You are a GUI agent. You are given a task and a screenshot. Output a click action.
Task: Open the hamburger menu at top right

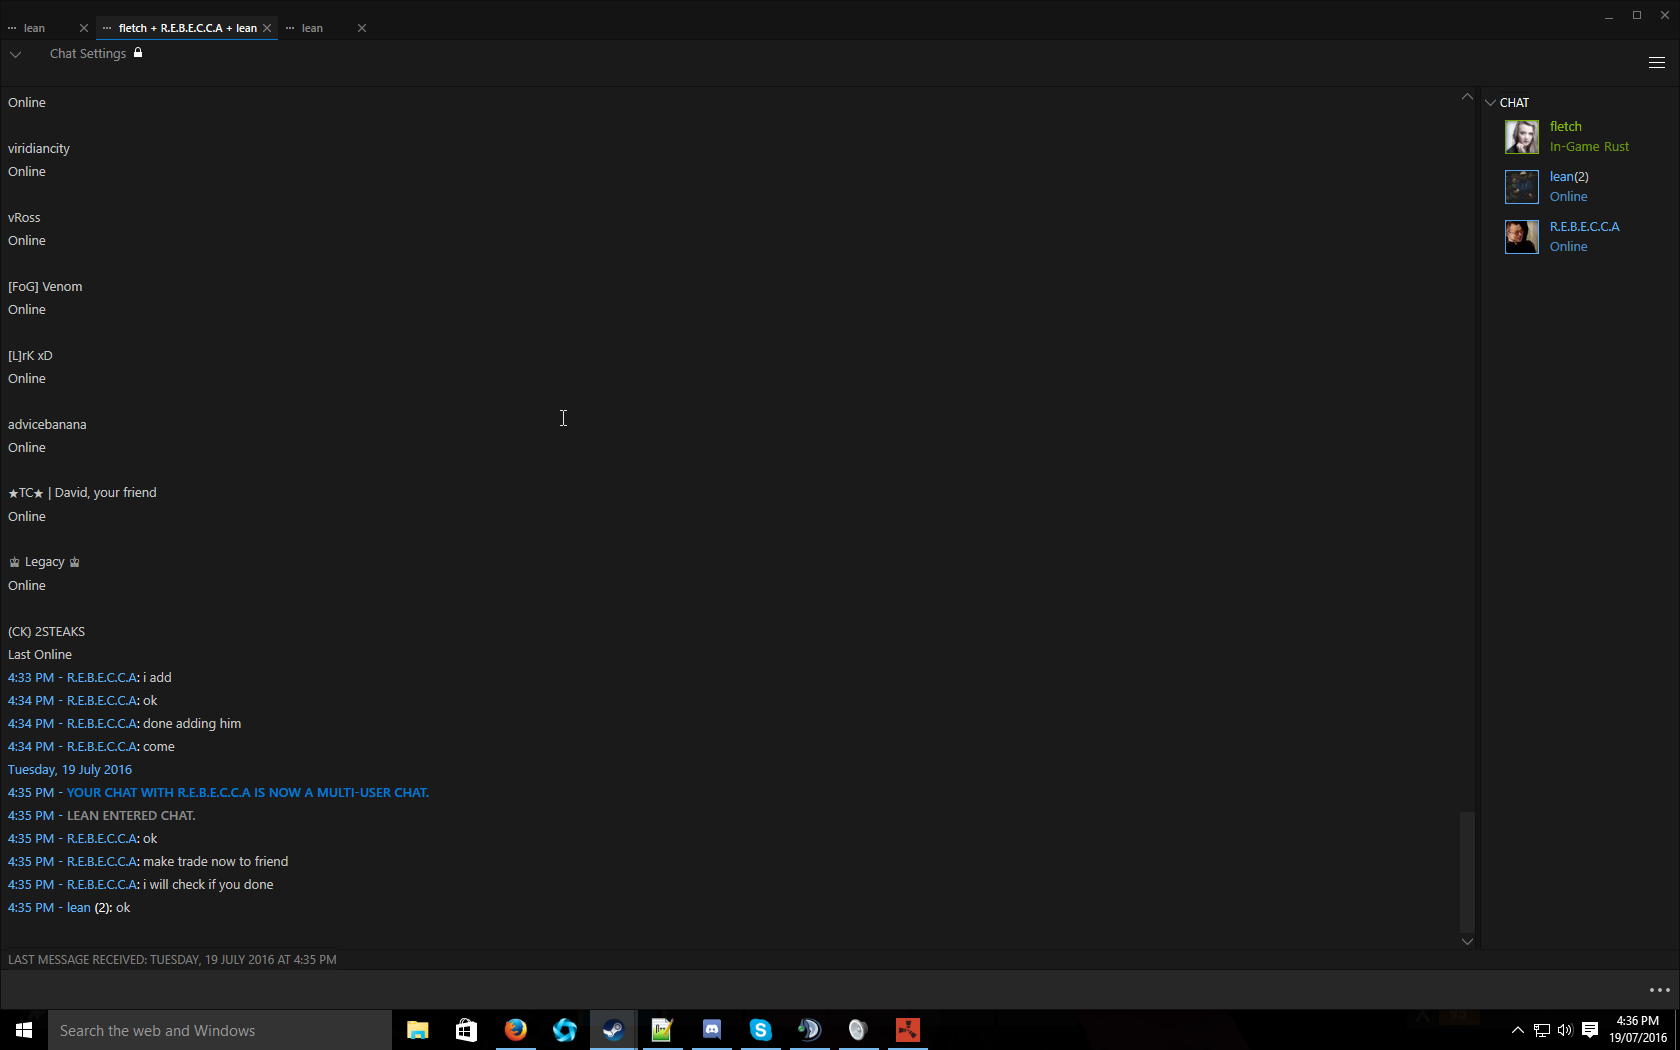pyautogui.click(x=1656, y=63)
